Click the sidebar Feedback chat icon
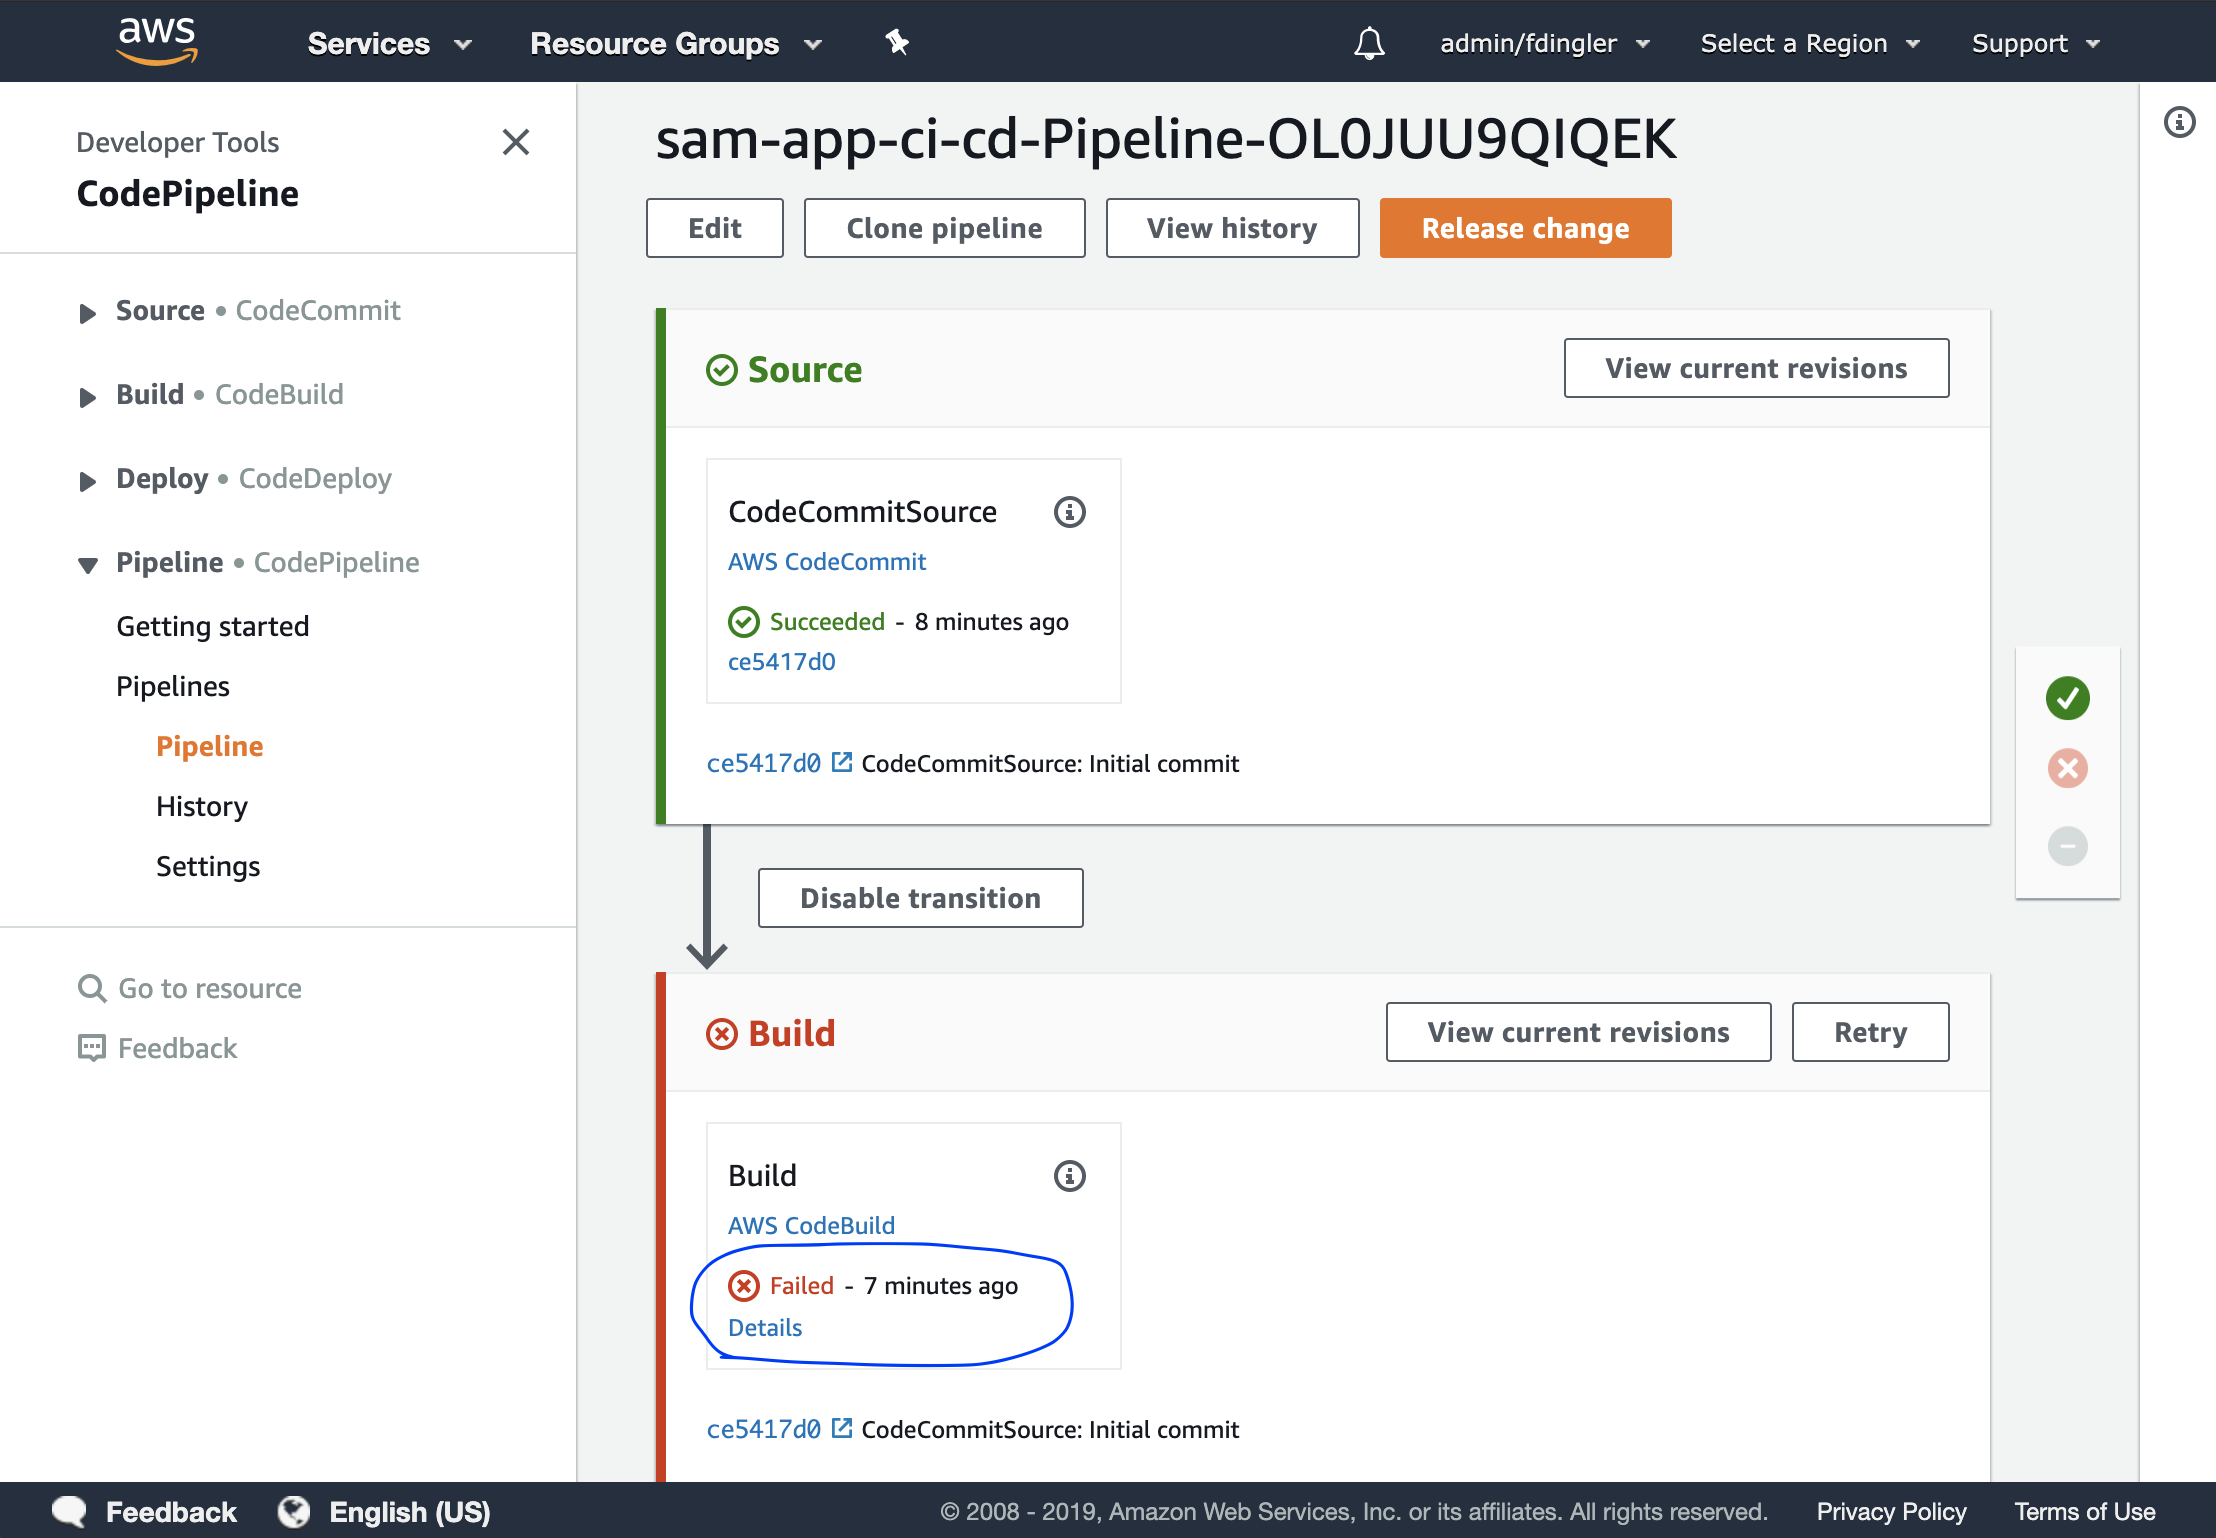 (92, 1048)
